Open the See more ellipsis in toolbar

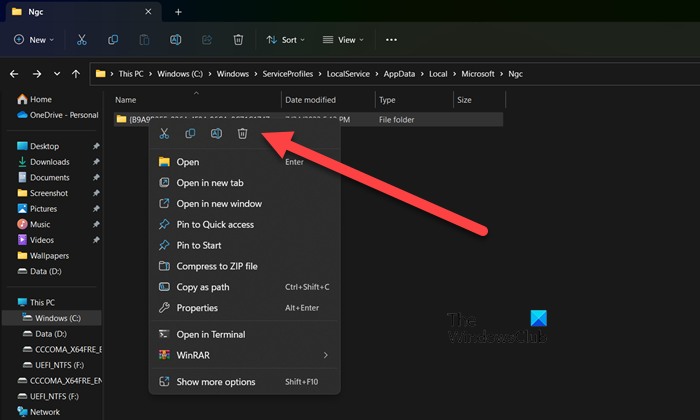pos(391,40)
